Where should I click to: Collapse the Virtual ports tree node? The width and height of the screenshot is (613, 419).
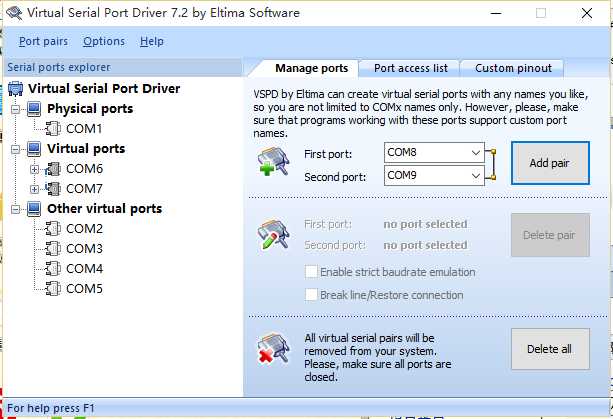pyautogui.click(x=15, y=149)
